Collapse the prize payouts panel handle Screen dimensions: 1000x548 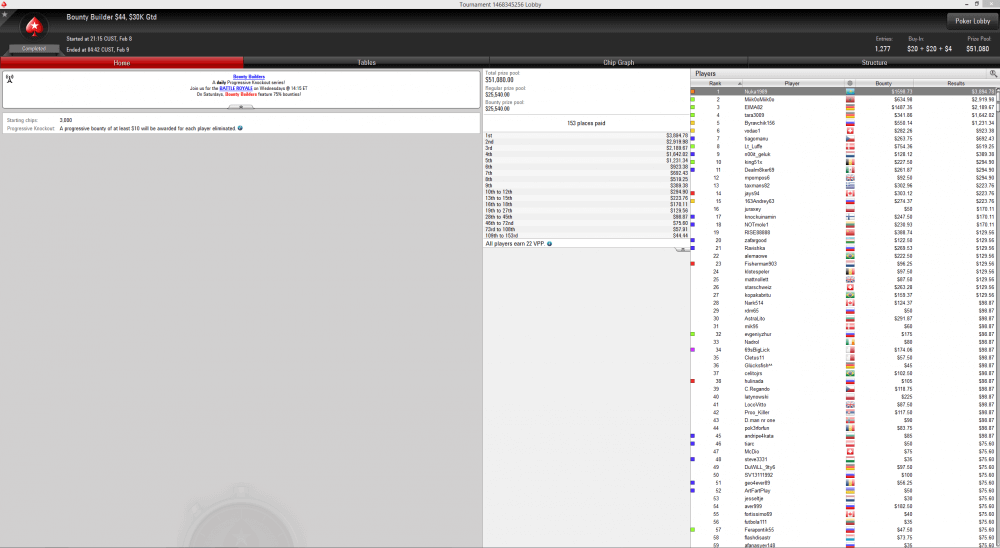click(684, 250)
